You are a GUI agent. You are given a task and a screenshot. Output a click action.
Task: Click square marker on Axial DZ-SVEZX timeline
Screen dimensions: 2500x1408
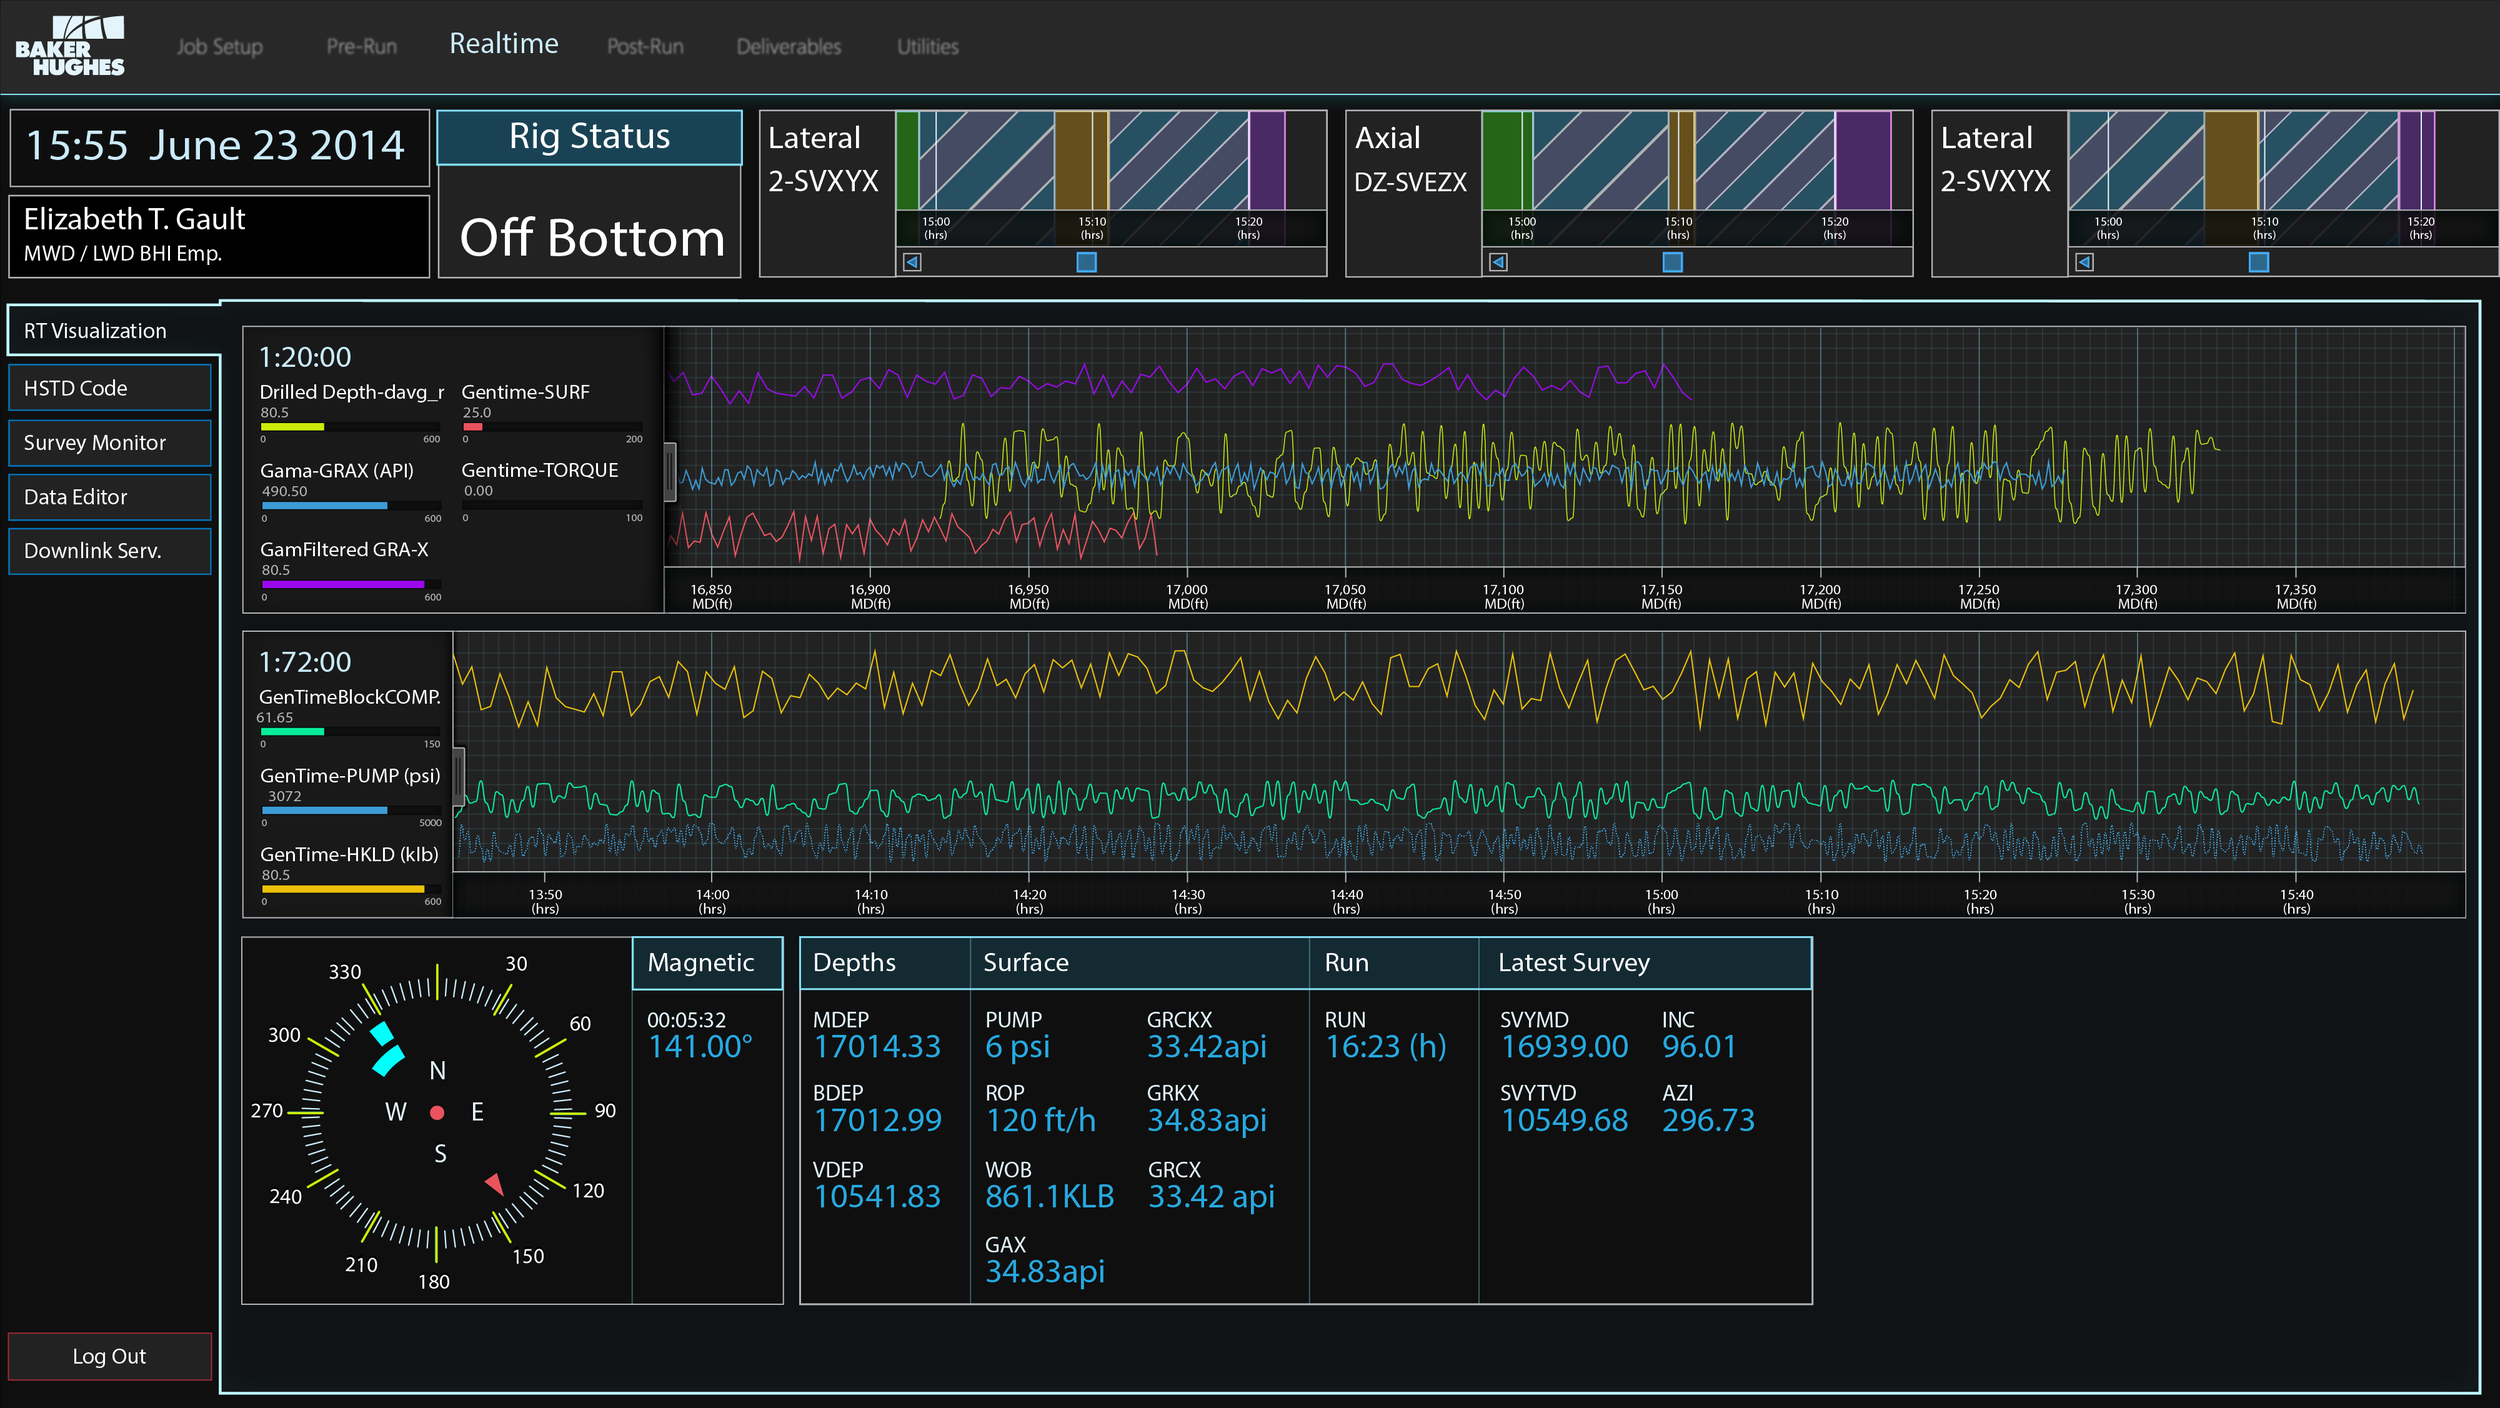click(x=1673, y=262)
